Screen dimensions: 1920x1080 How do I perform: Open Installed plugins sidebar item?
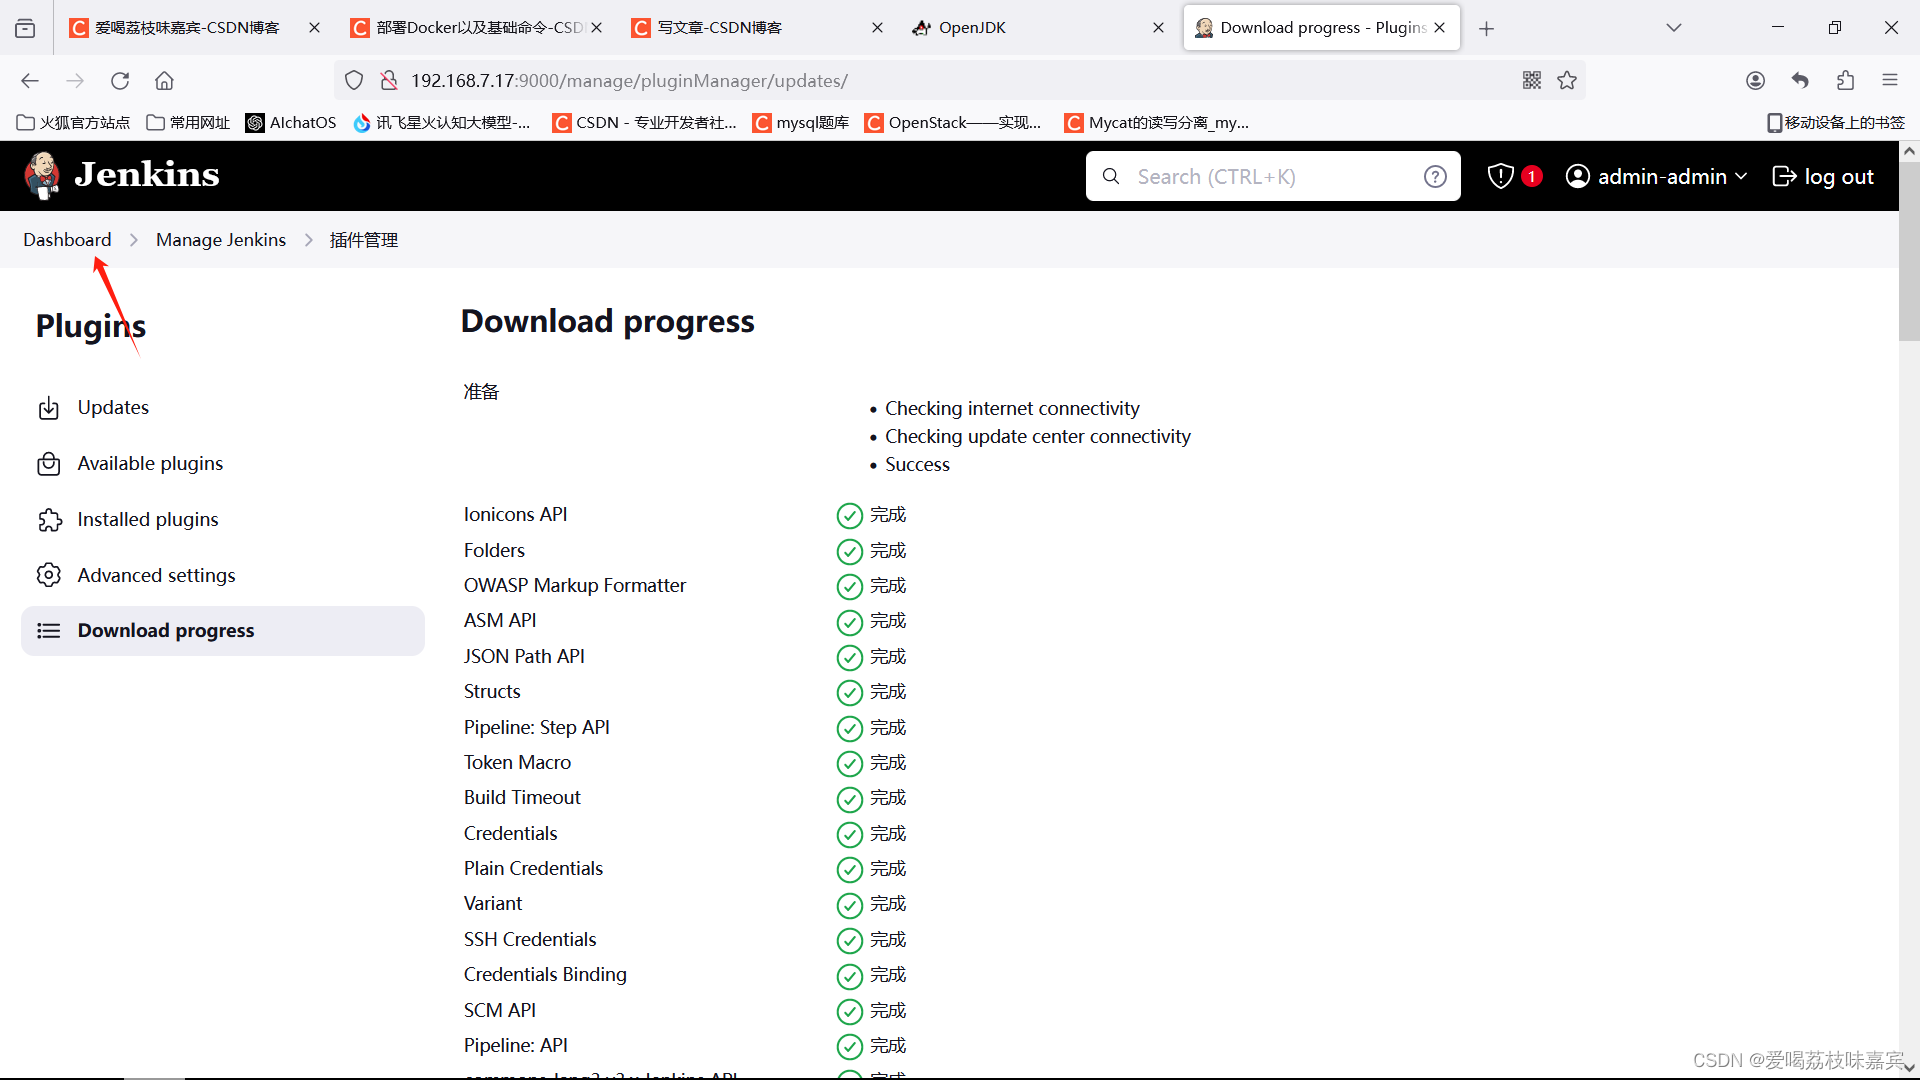coord(223,520)
